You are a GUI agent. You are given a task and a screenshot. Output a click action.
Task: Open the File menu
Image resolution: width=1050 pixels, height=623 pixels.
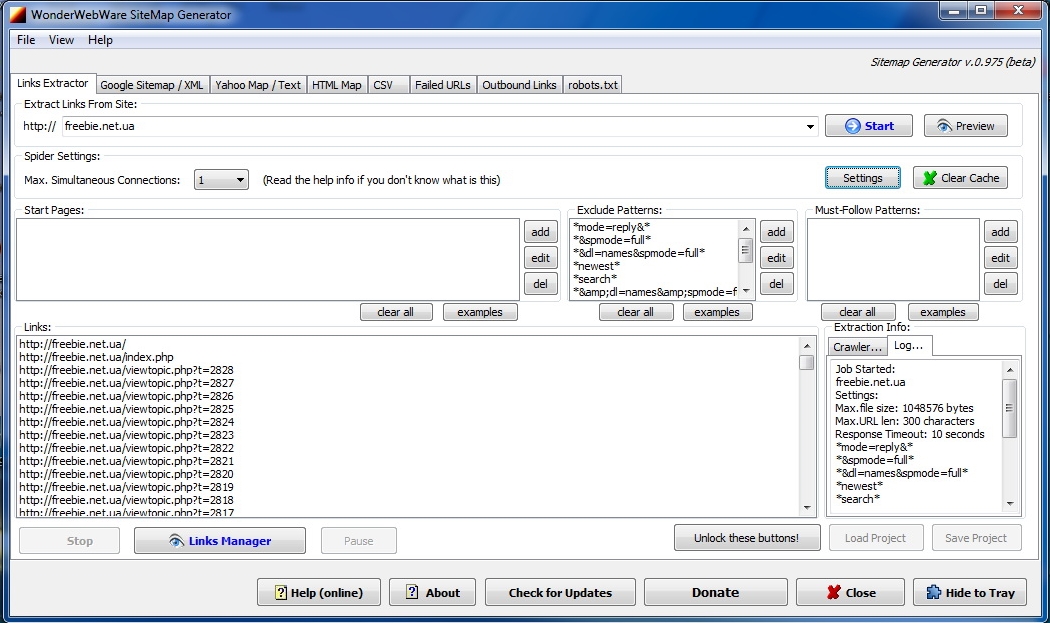(26, 40)
